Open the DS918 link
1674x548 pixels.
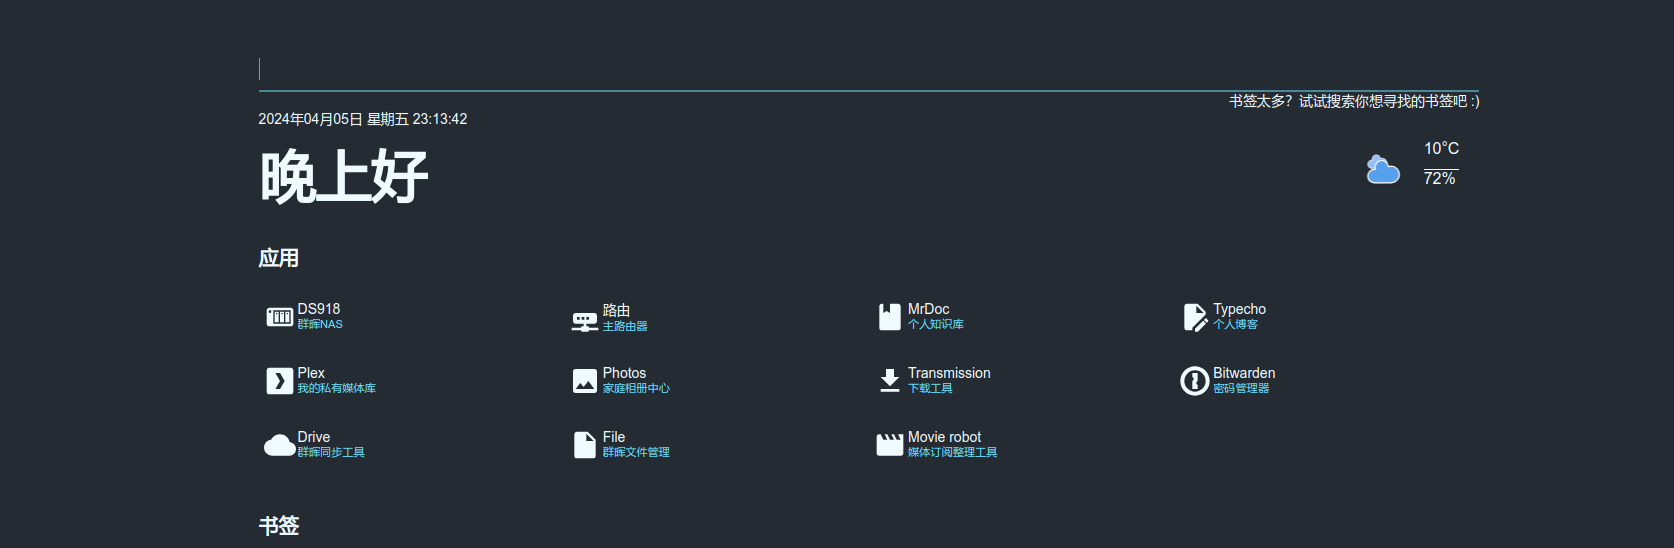pyautogui.click(x=319, y=309)
